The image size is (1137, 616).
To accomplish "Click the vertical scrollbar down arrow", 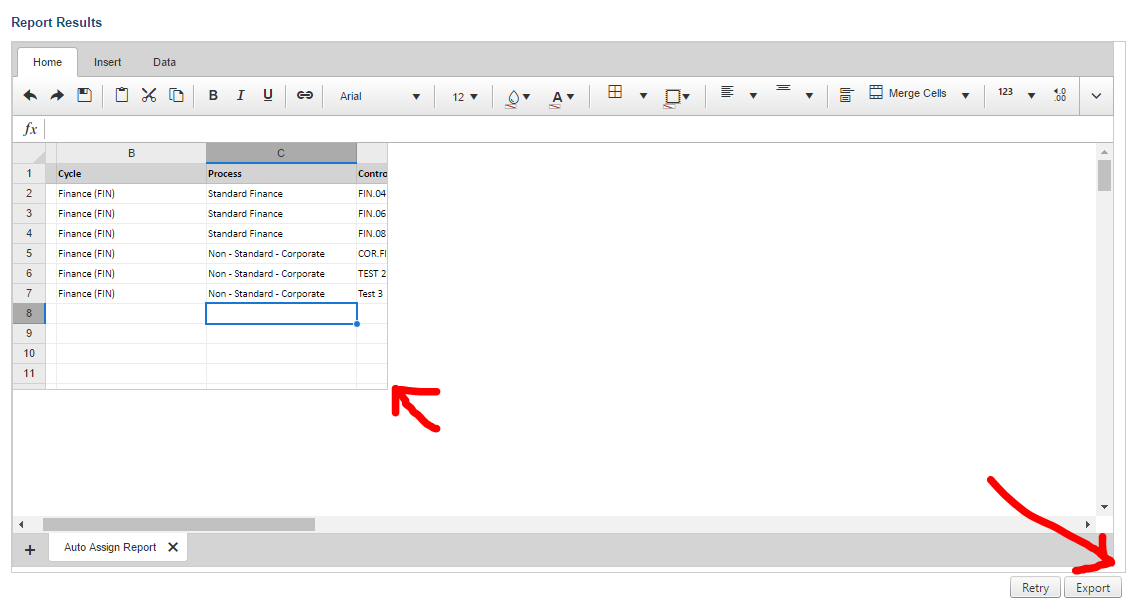I will (x=1104, y=507).
